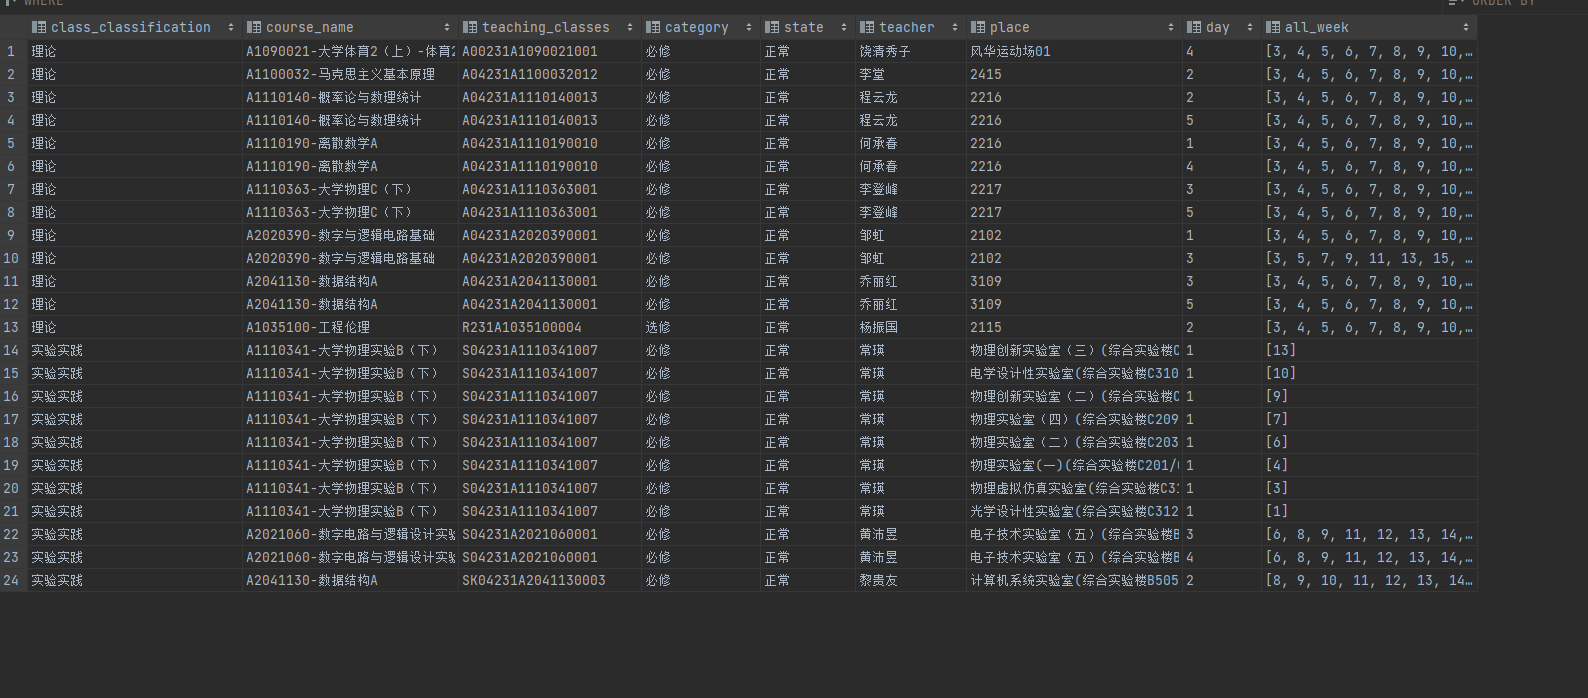Click the place column icon
Screen dimensions: 1588x698
tap(978, 28)
